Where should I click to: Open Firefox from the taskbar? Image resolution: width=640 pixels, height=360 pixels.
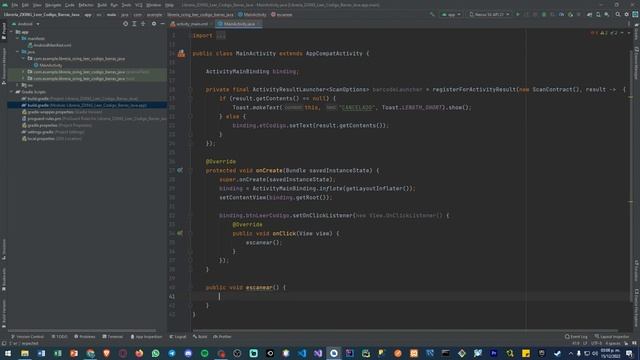pos(139,353)
